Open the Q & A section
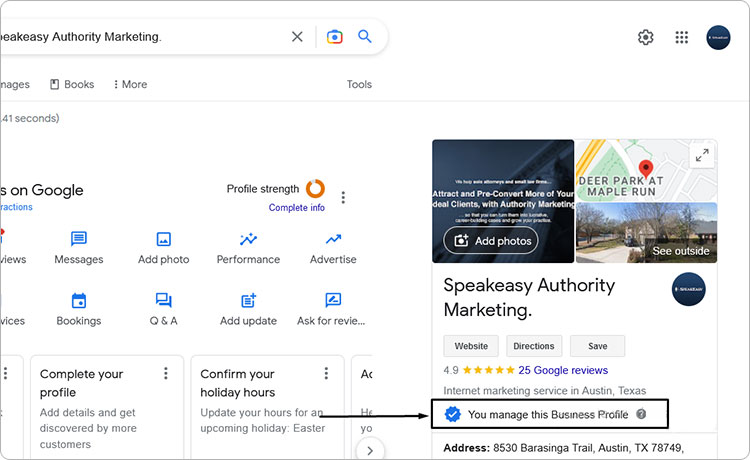Screen dimensions: 750x460 [x=164, y=309]
